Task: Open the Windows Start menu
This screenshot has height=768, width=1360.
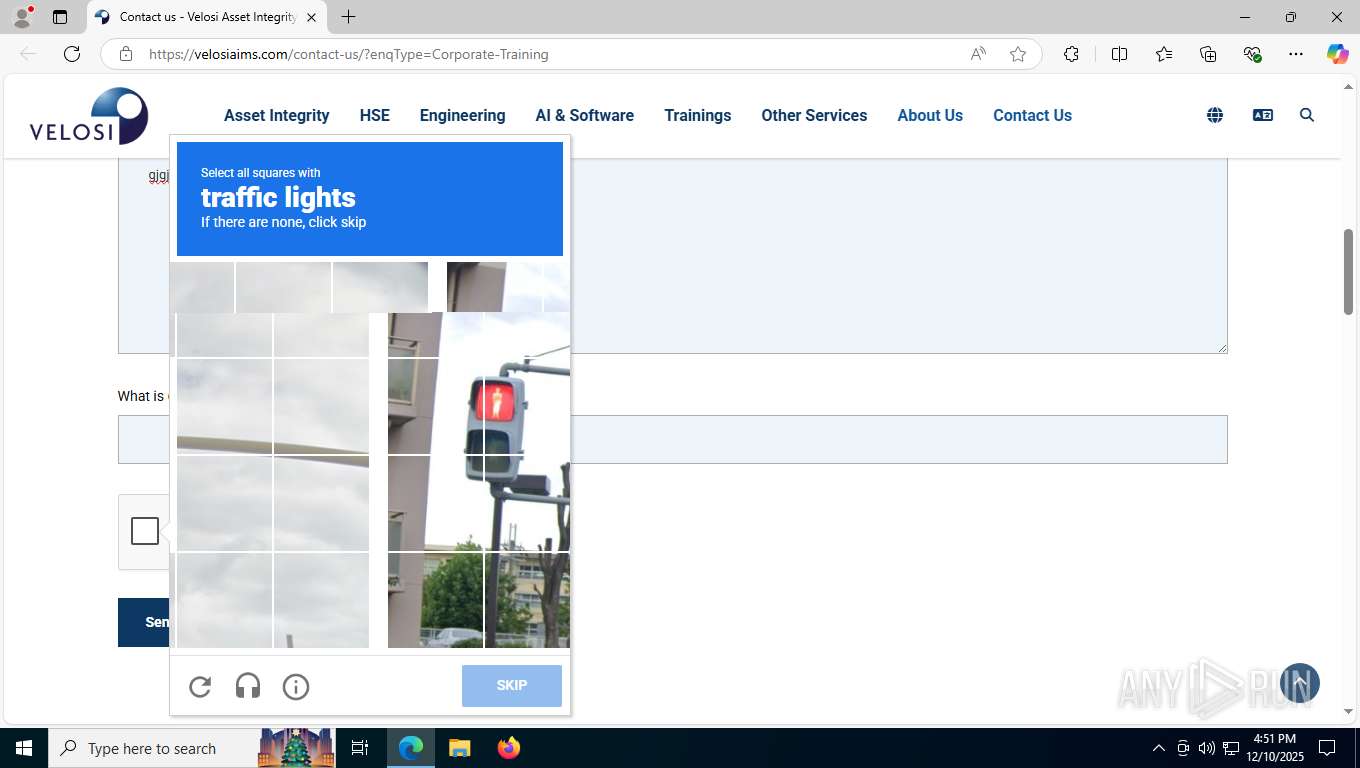Action: [24, 748]
